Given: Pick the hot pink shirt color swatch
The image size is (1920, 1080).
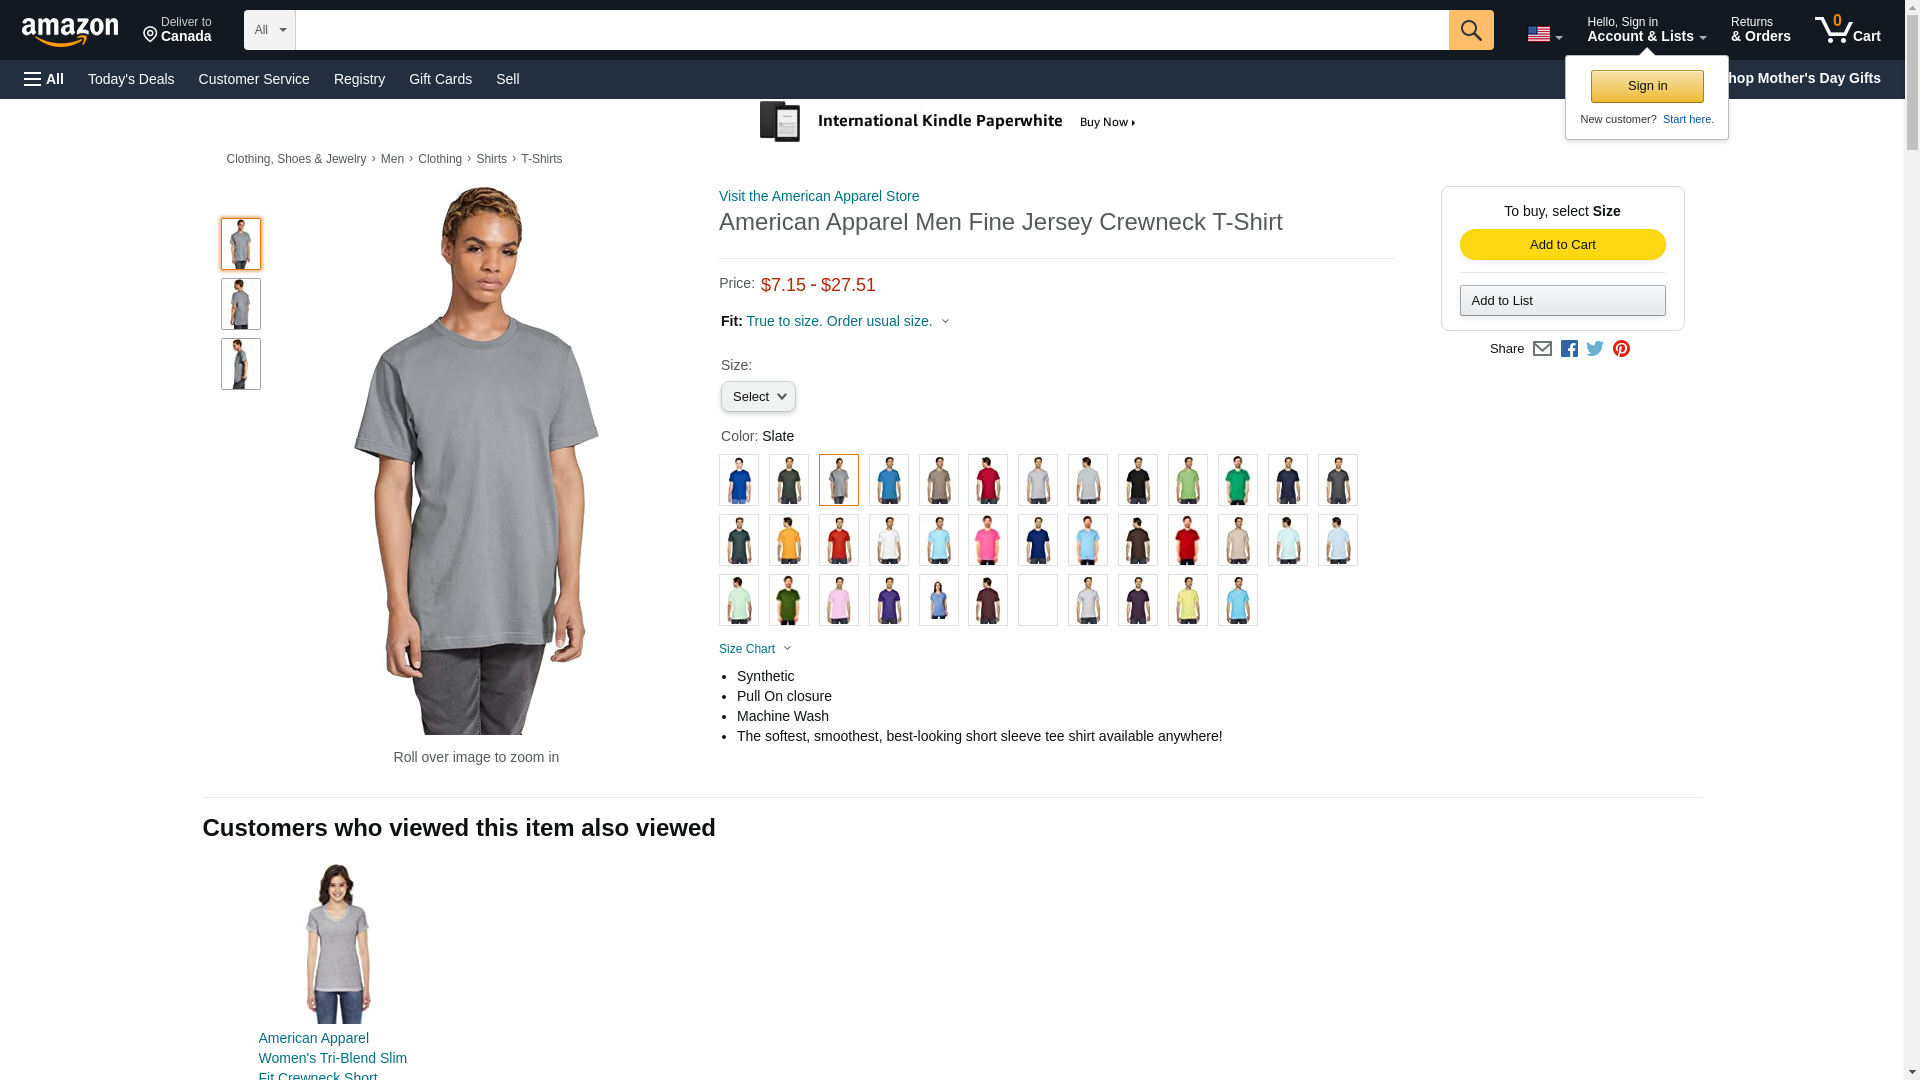Looking at the screenshot, I should coord(987,540).
